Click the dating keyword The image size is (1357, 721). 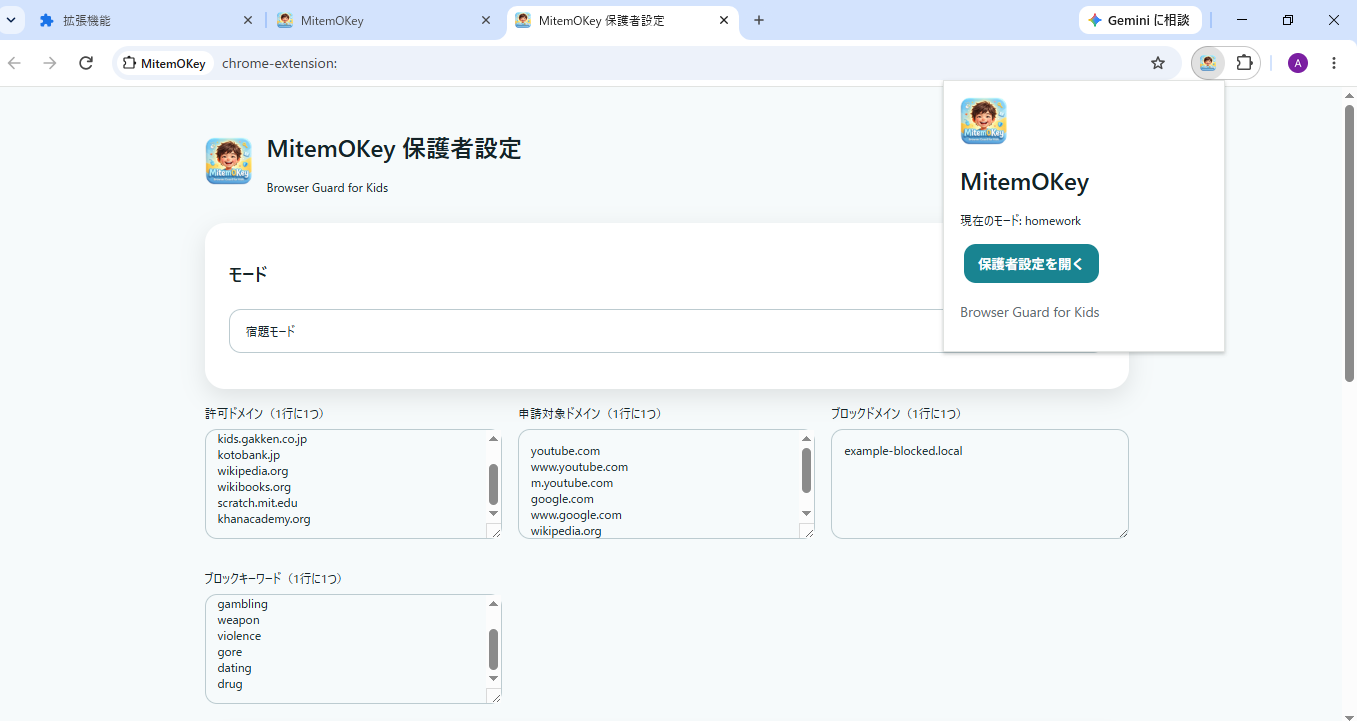coord(235,668)
